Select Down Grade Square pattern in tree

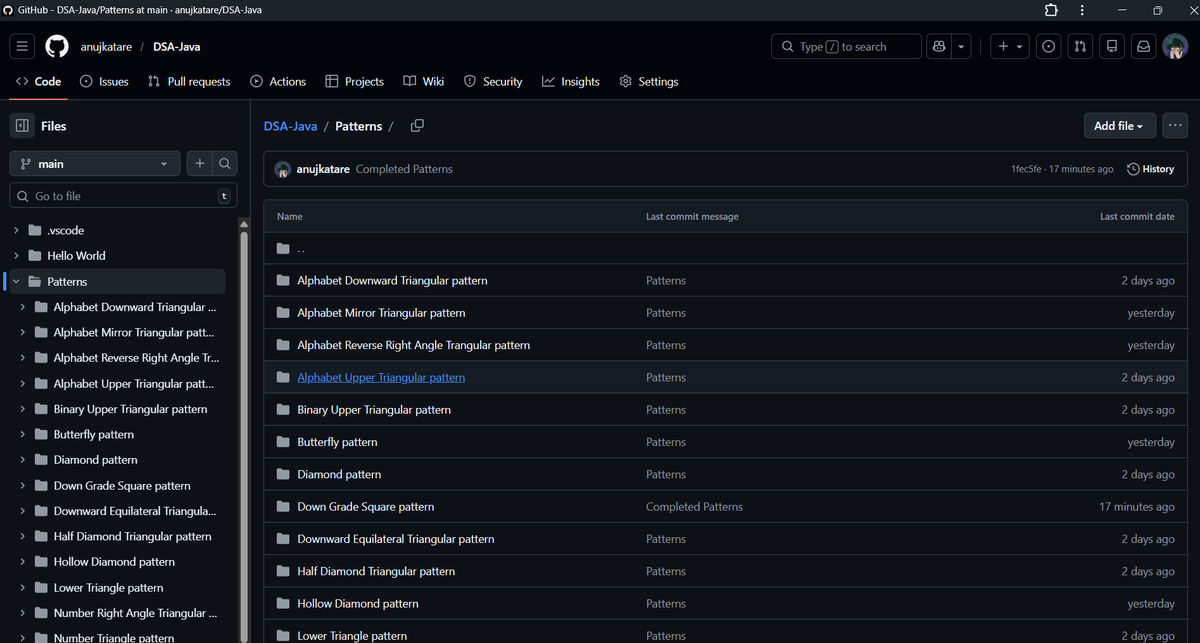122,485
